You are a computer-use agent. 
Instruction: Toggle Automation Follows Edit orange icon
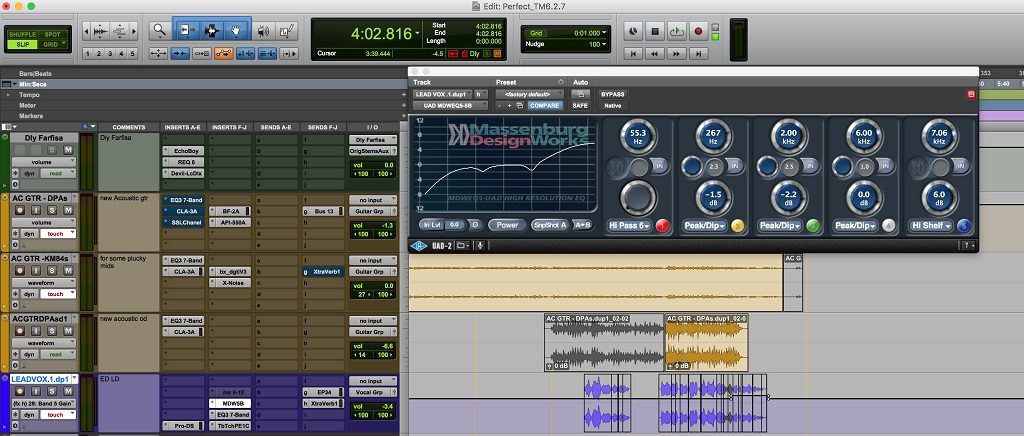pyautogui.click(x=223, y=54)
